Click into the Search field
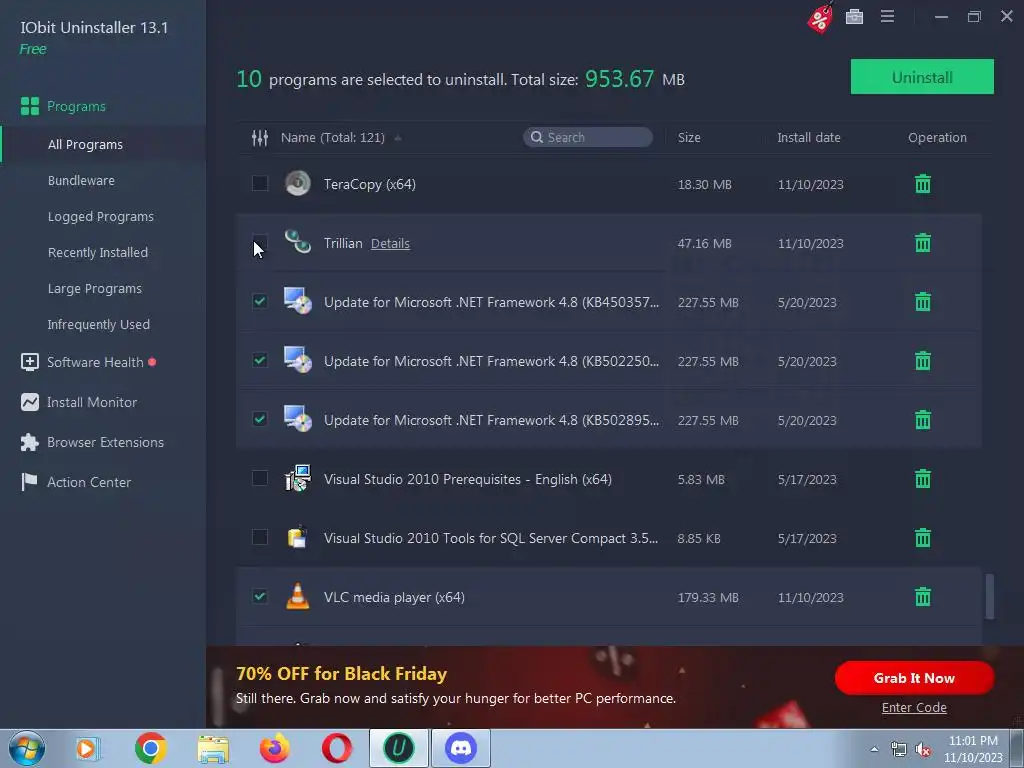This screenshot has height=768, width=1024. click(588, 137)
